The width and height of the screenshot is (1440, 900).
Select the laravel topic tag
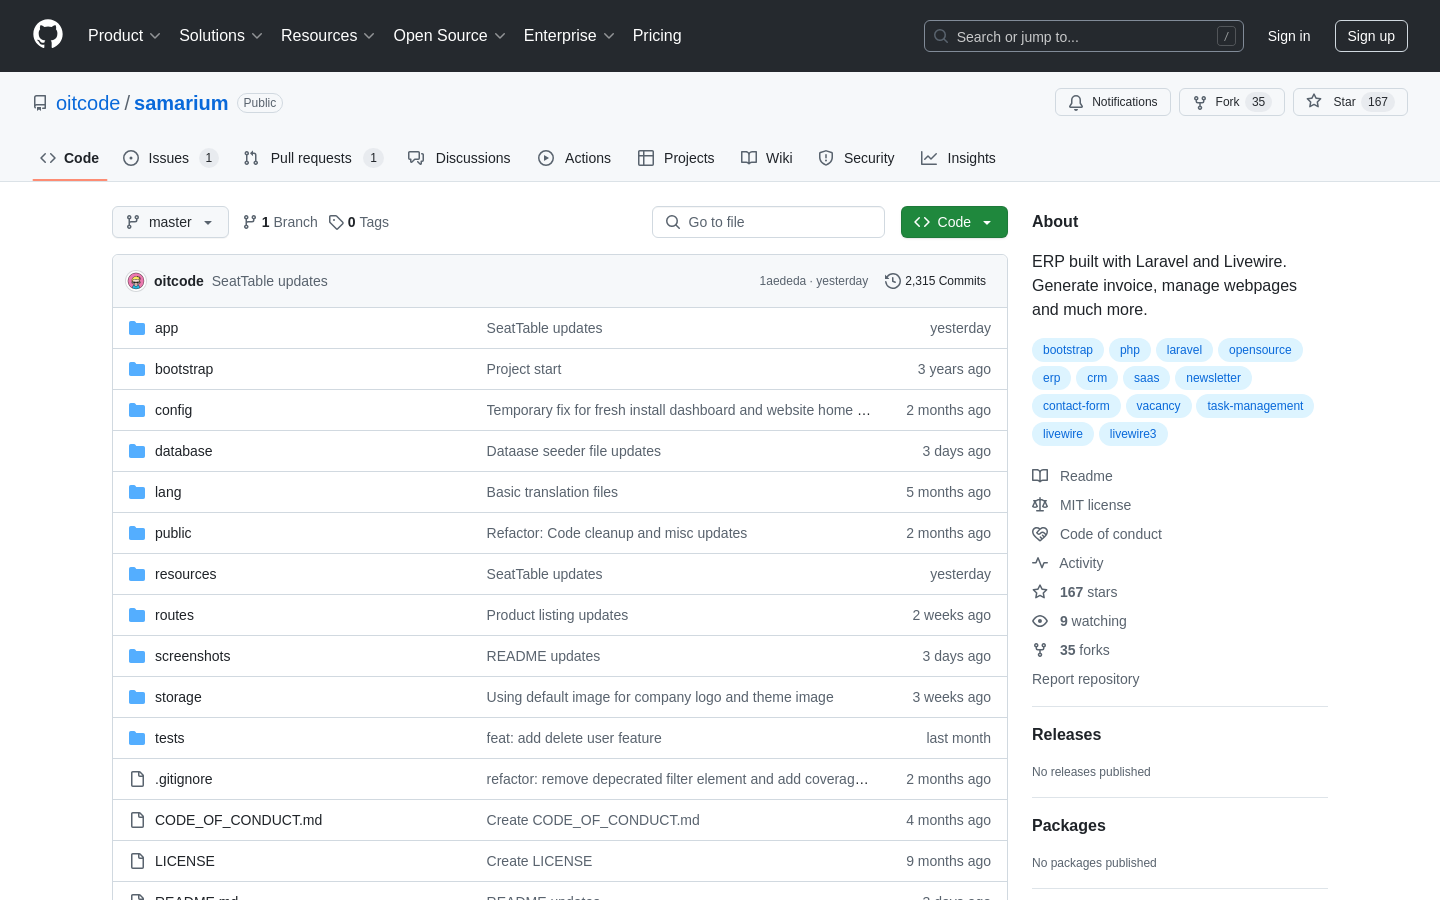(x=1184, y=350)
